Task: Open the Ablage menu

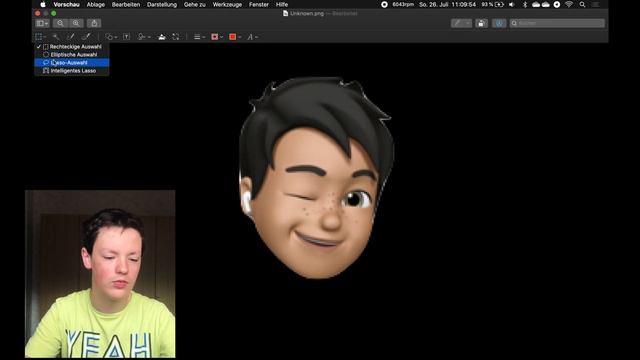Action: coord(96,4)
